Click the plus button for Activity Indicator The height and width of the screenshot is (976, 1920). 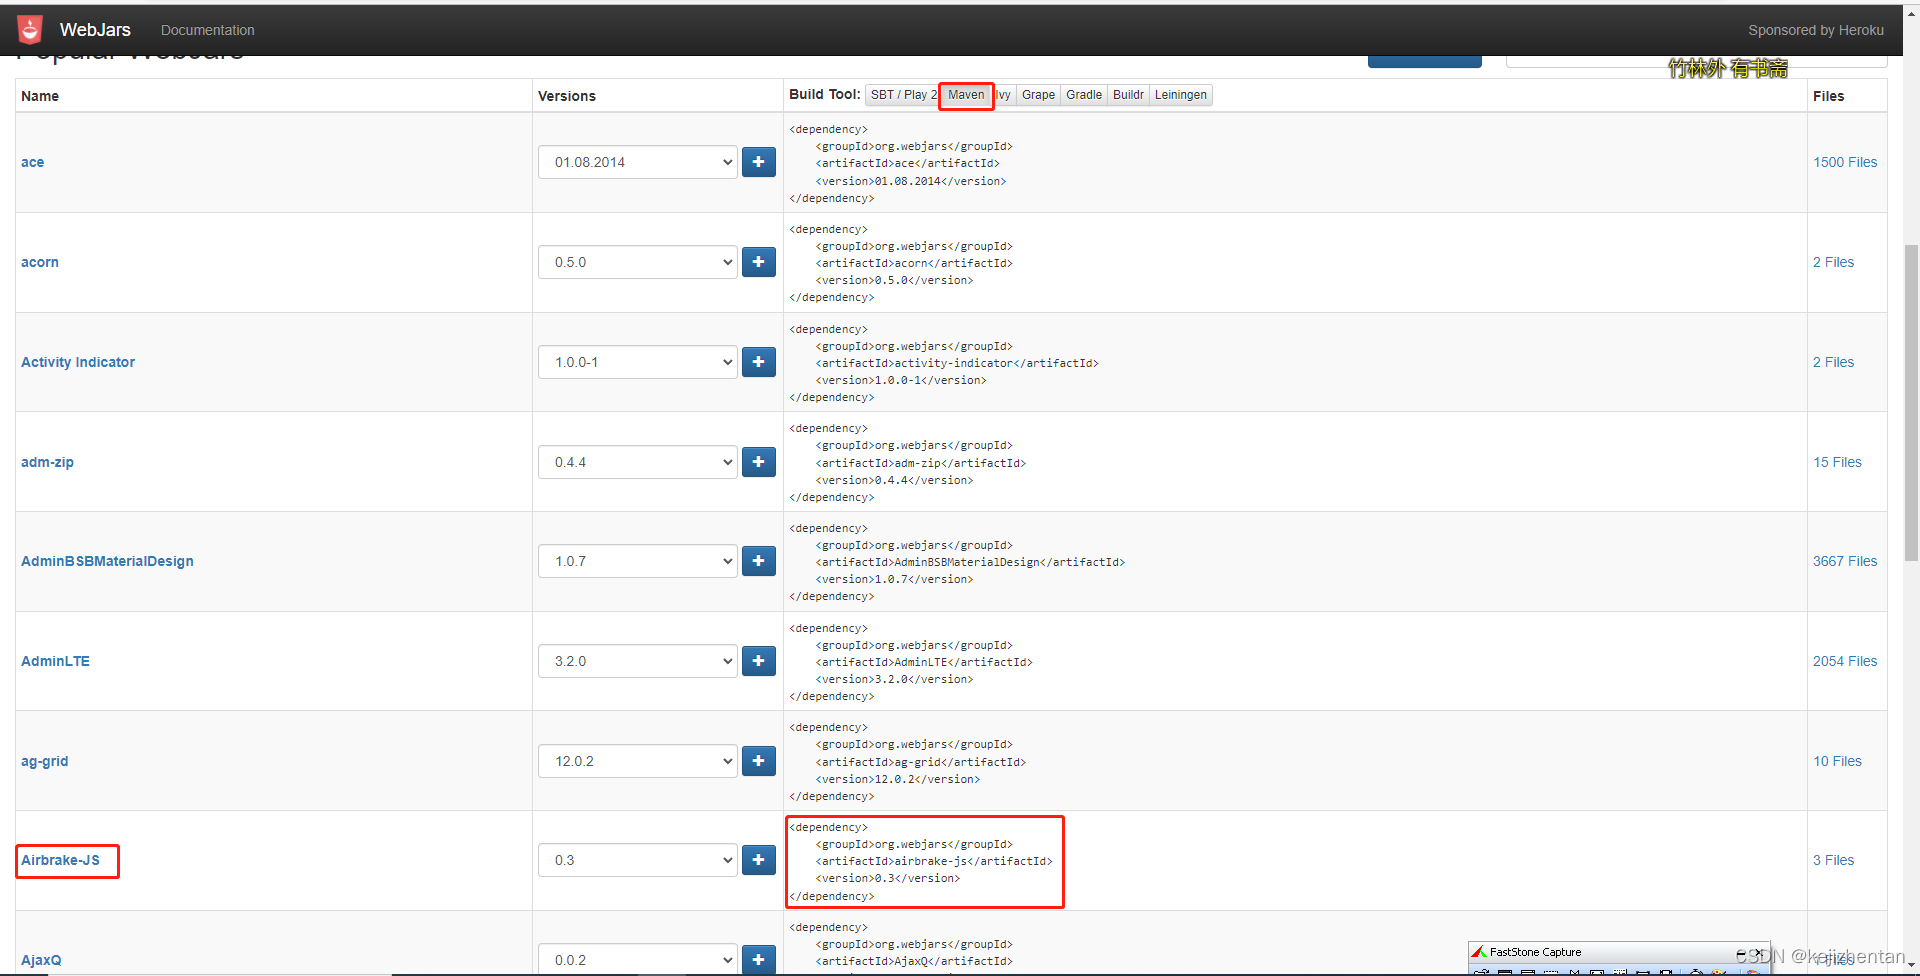point(759,362)
